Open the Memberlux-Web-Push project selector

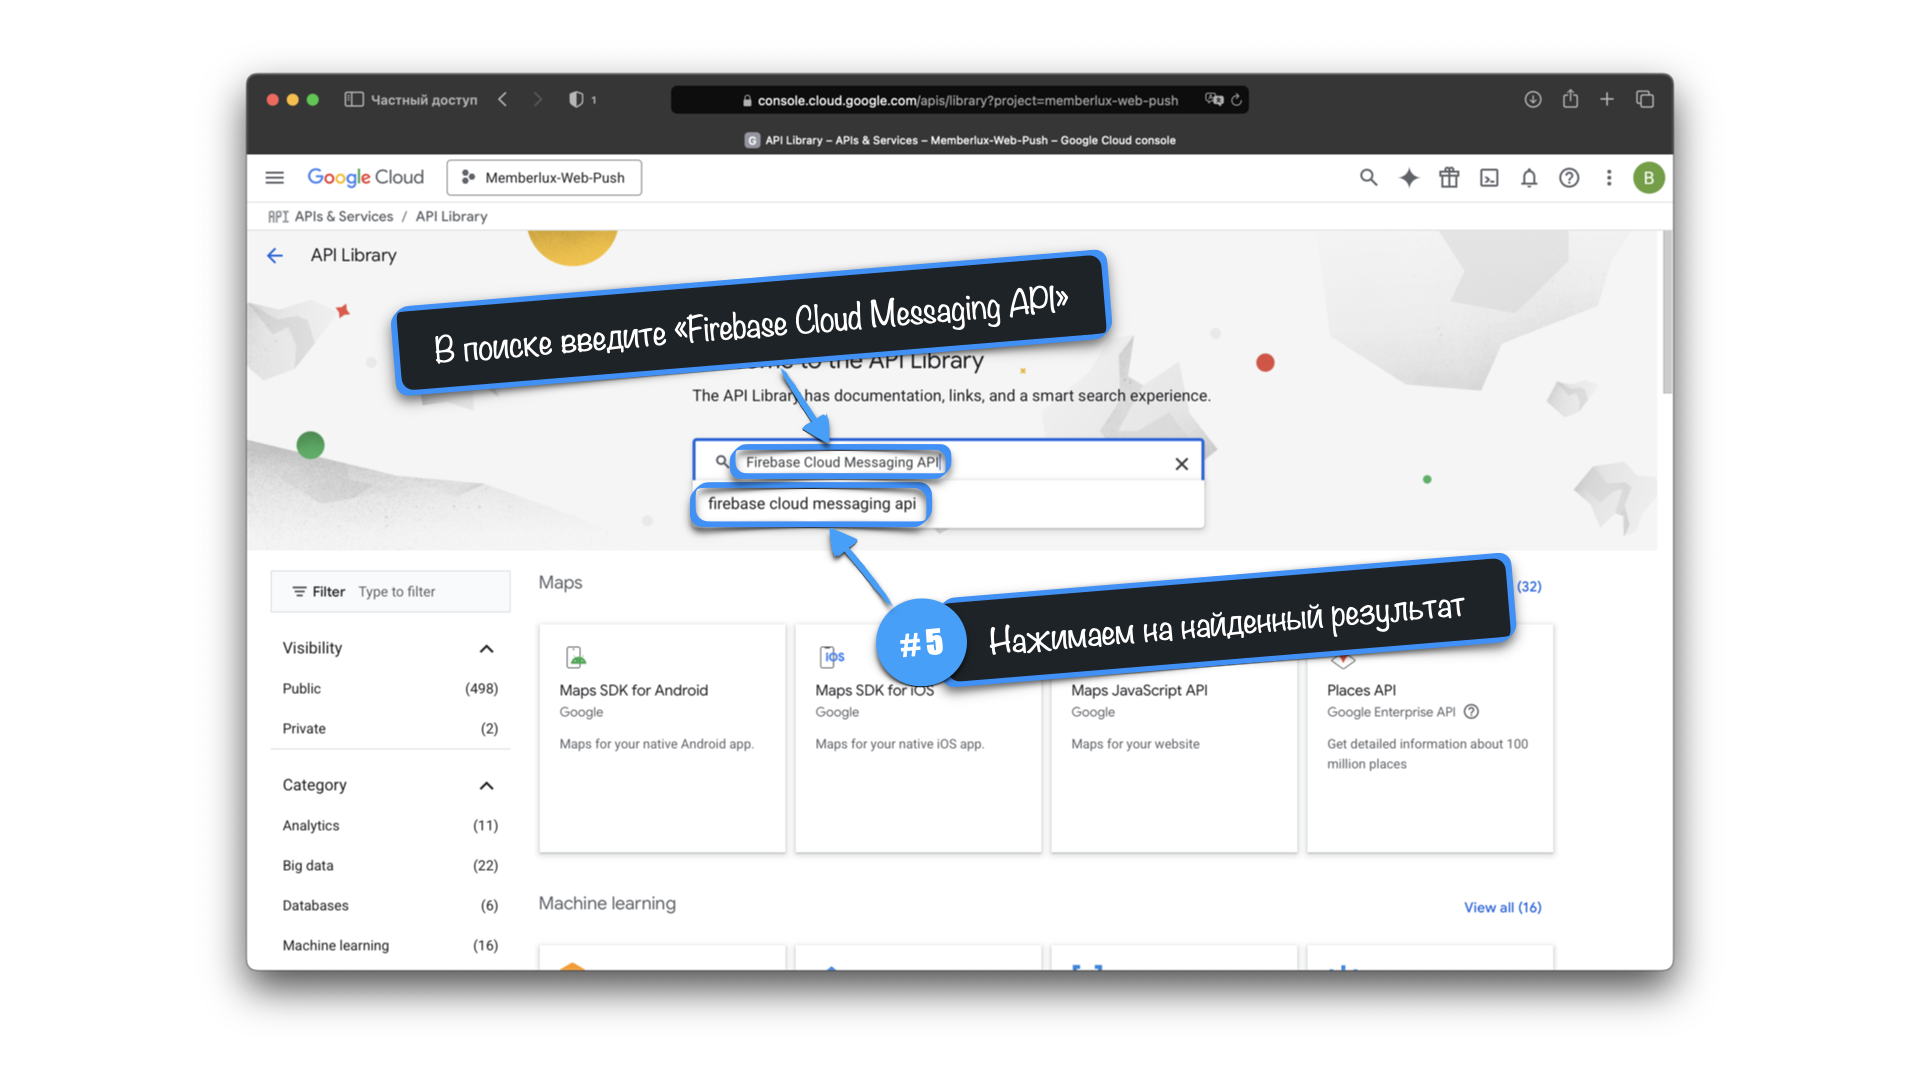click(x=544, y=178)
